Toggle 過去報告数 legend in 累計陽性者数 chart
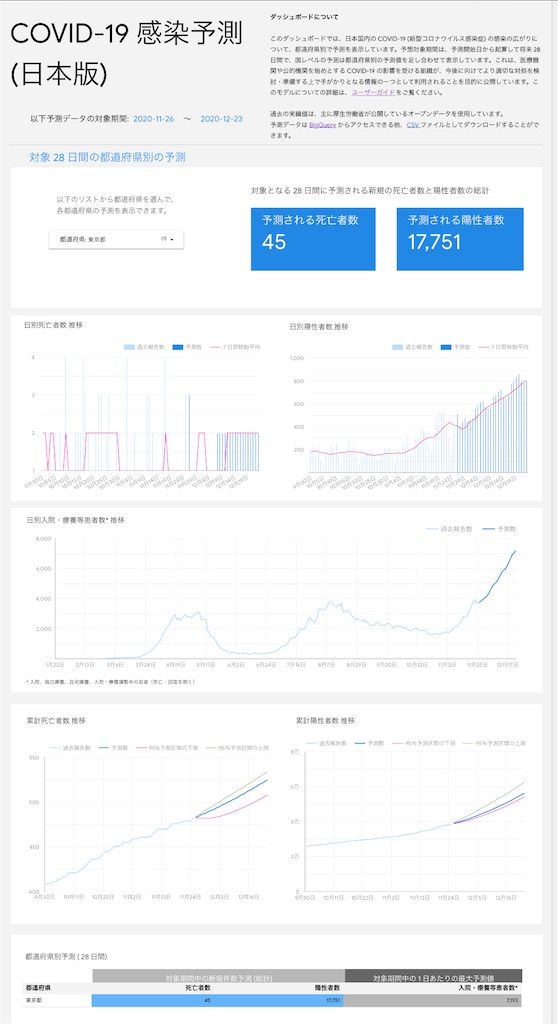The height and width of the screenshot is (1024, 559). [x=327, y=743]
